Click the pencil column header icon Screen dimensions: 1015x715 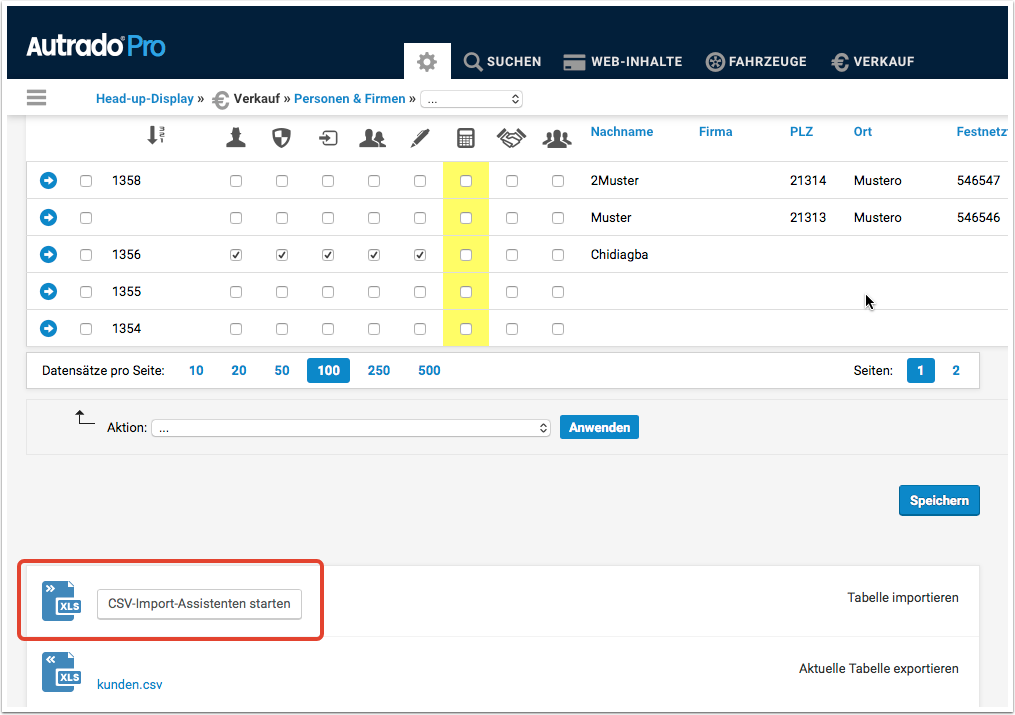coord(419,139)
